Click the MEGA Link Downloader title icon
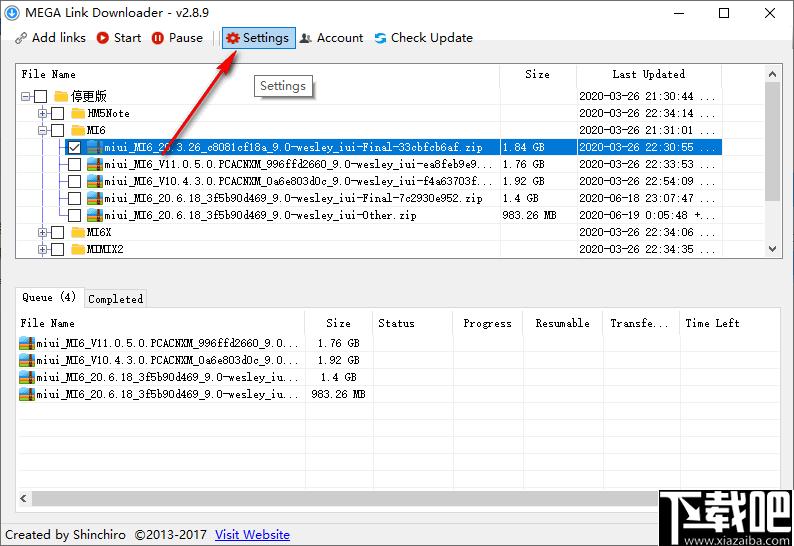794x546 pixels. click(x=12, y=13)
